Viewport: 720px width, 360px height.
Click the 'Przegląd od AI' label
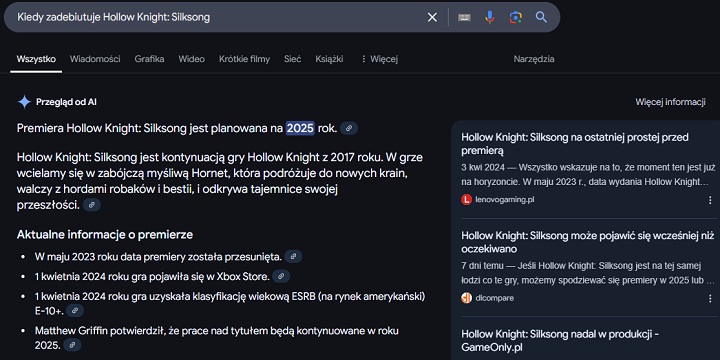click(x=66, y=102)
